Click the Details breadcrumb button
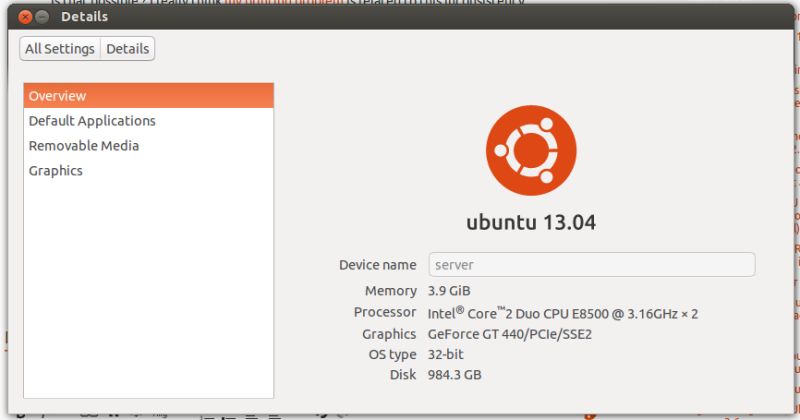 [x=128, y=49]
